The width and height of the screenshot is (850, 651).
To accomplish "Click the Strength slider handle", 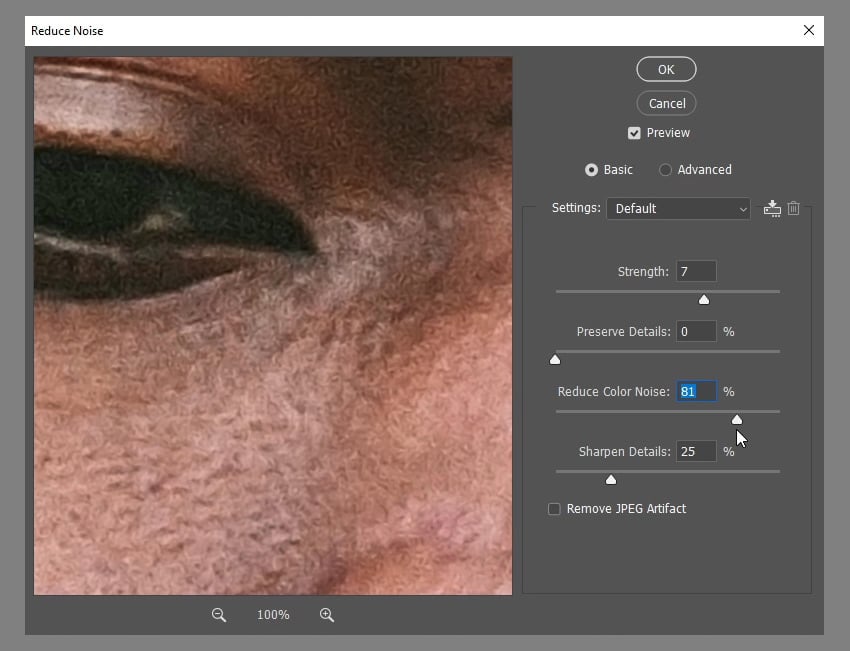I will (x=704, y=300).
